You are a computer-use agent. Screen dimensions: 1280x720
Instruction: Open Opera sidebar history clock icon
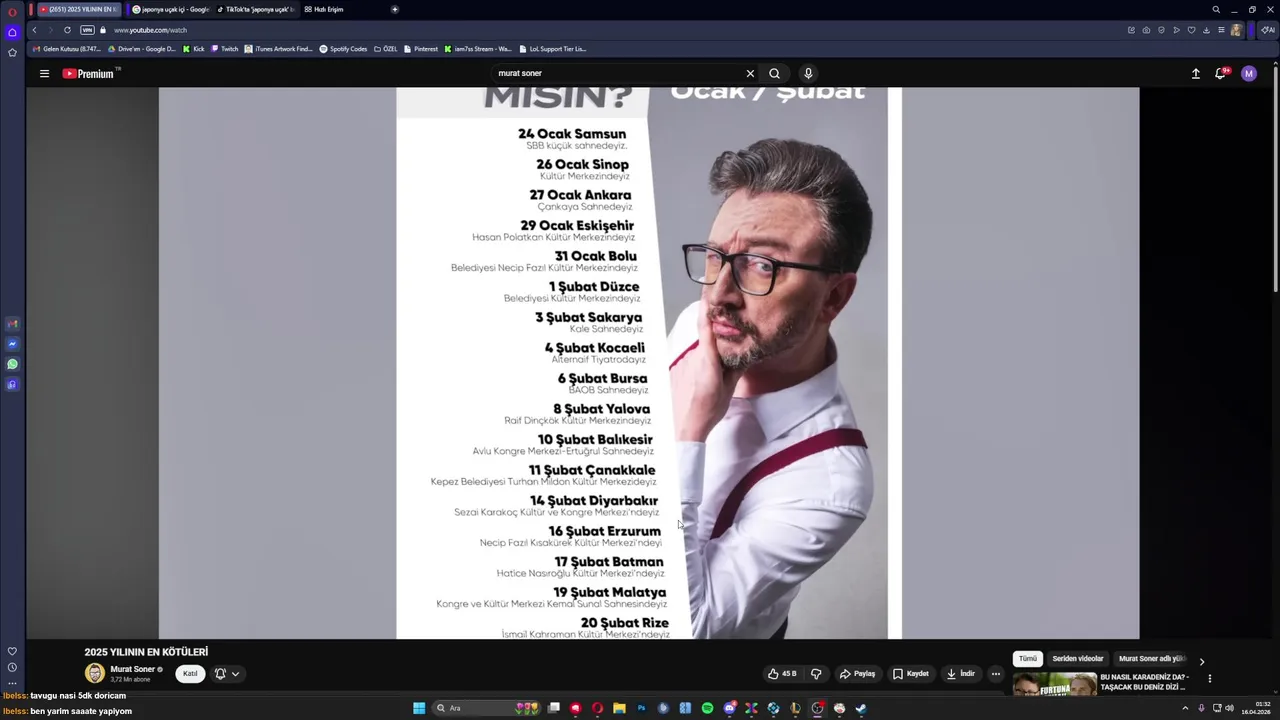click(12, 667)
